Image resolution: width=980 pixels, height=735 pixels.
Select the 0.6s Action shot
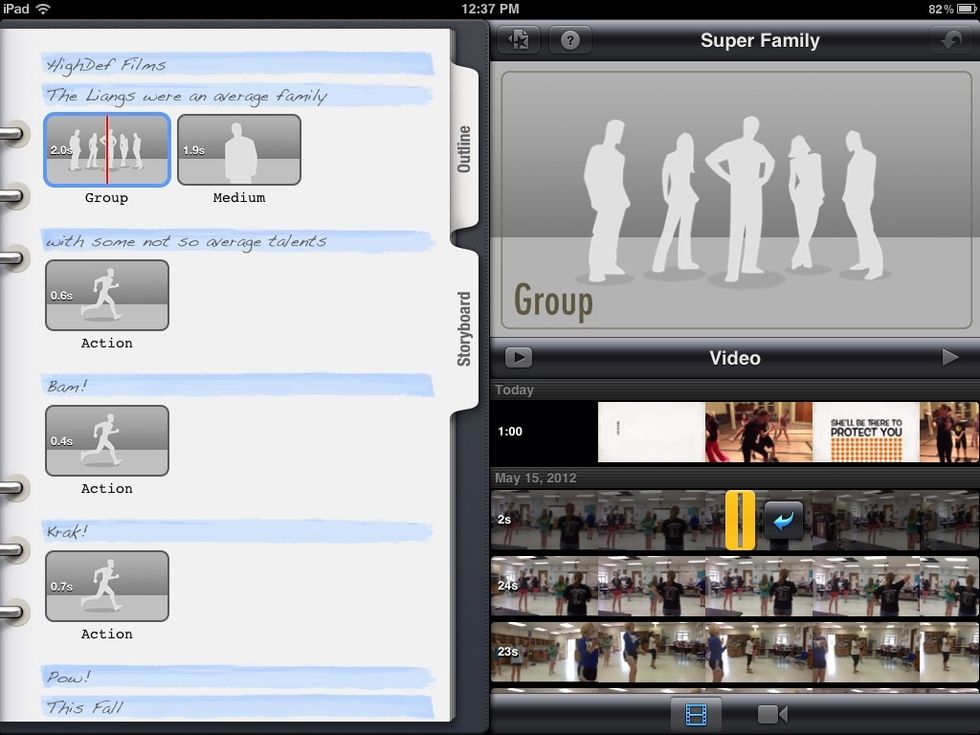106,295
